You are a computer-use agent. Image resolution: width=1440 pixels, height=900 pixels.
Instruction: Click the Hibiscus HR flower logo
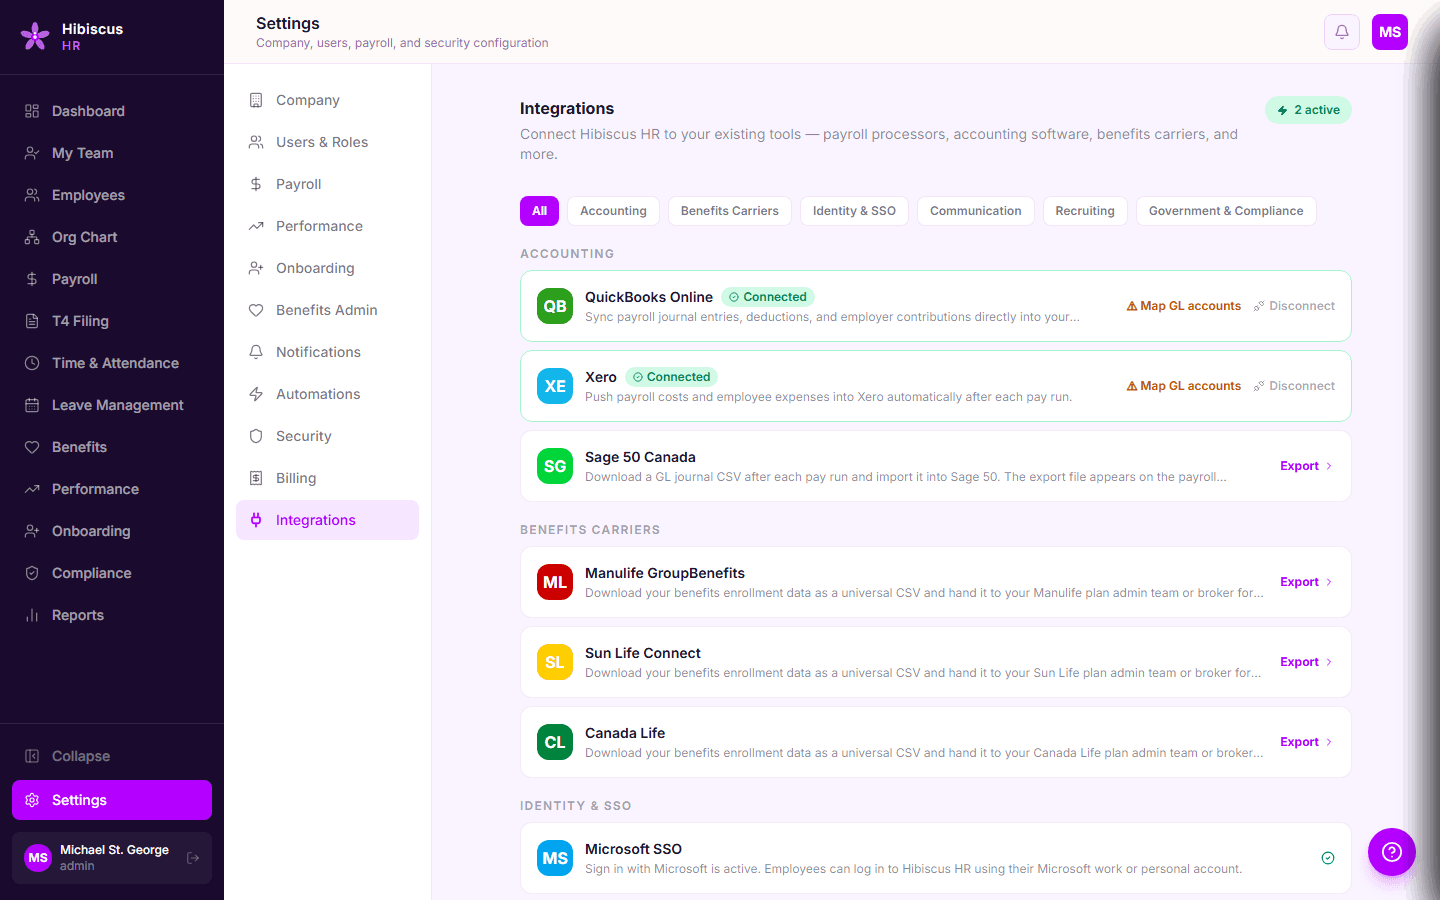(x=34, y=36)
